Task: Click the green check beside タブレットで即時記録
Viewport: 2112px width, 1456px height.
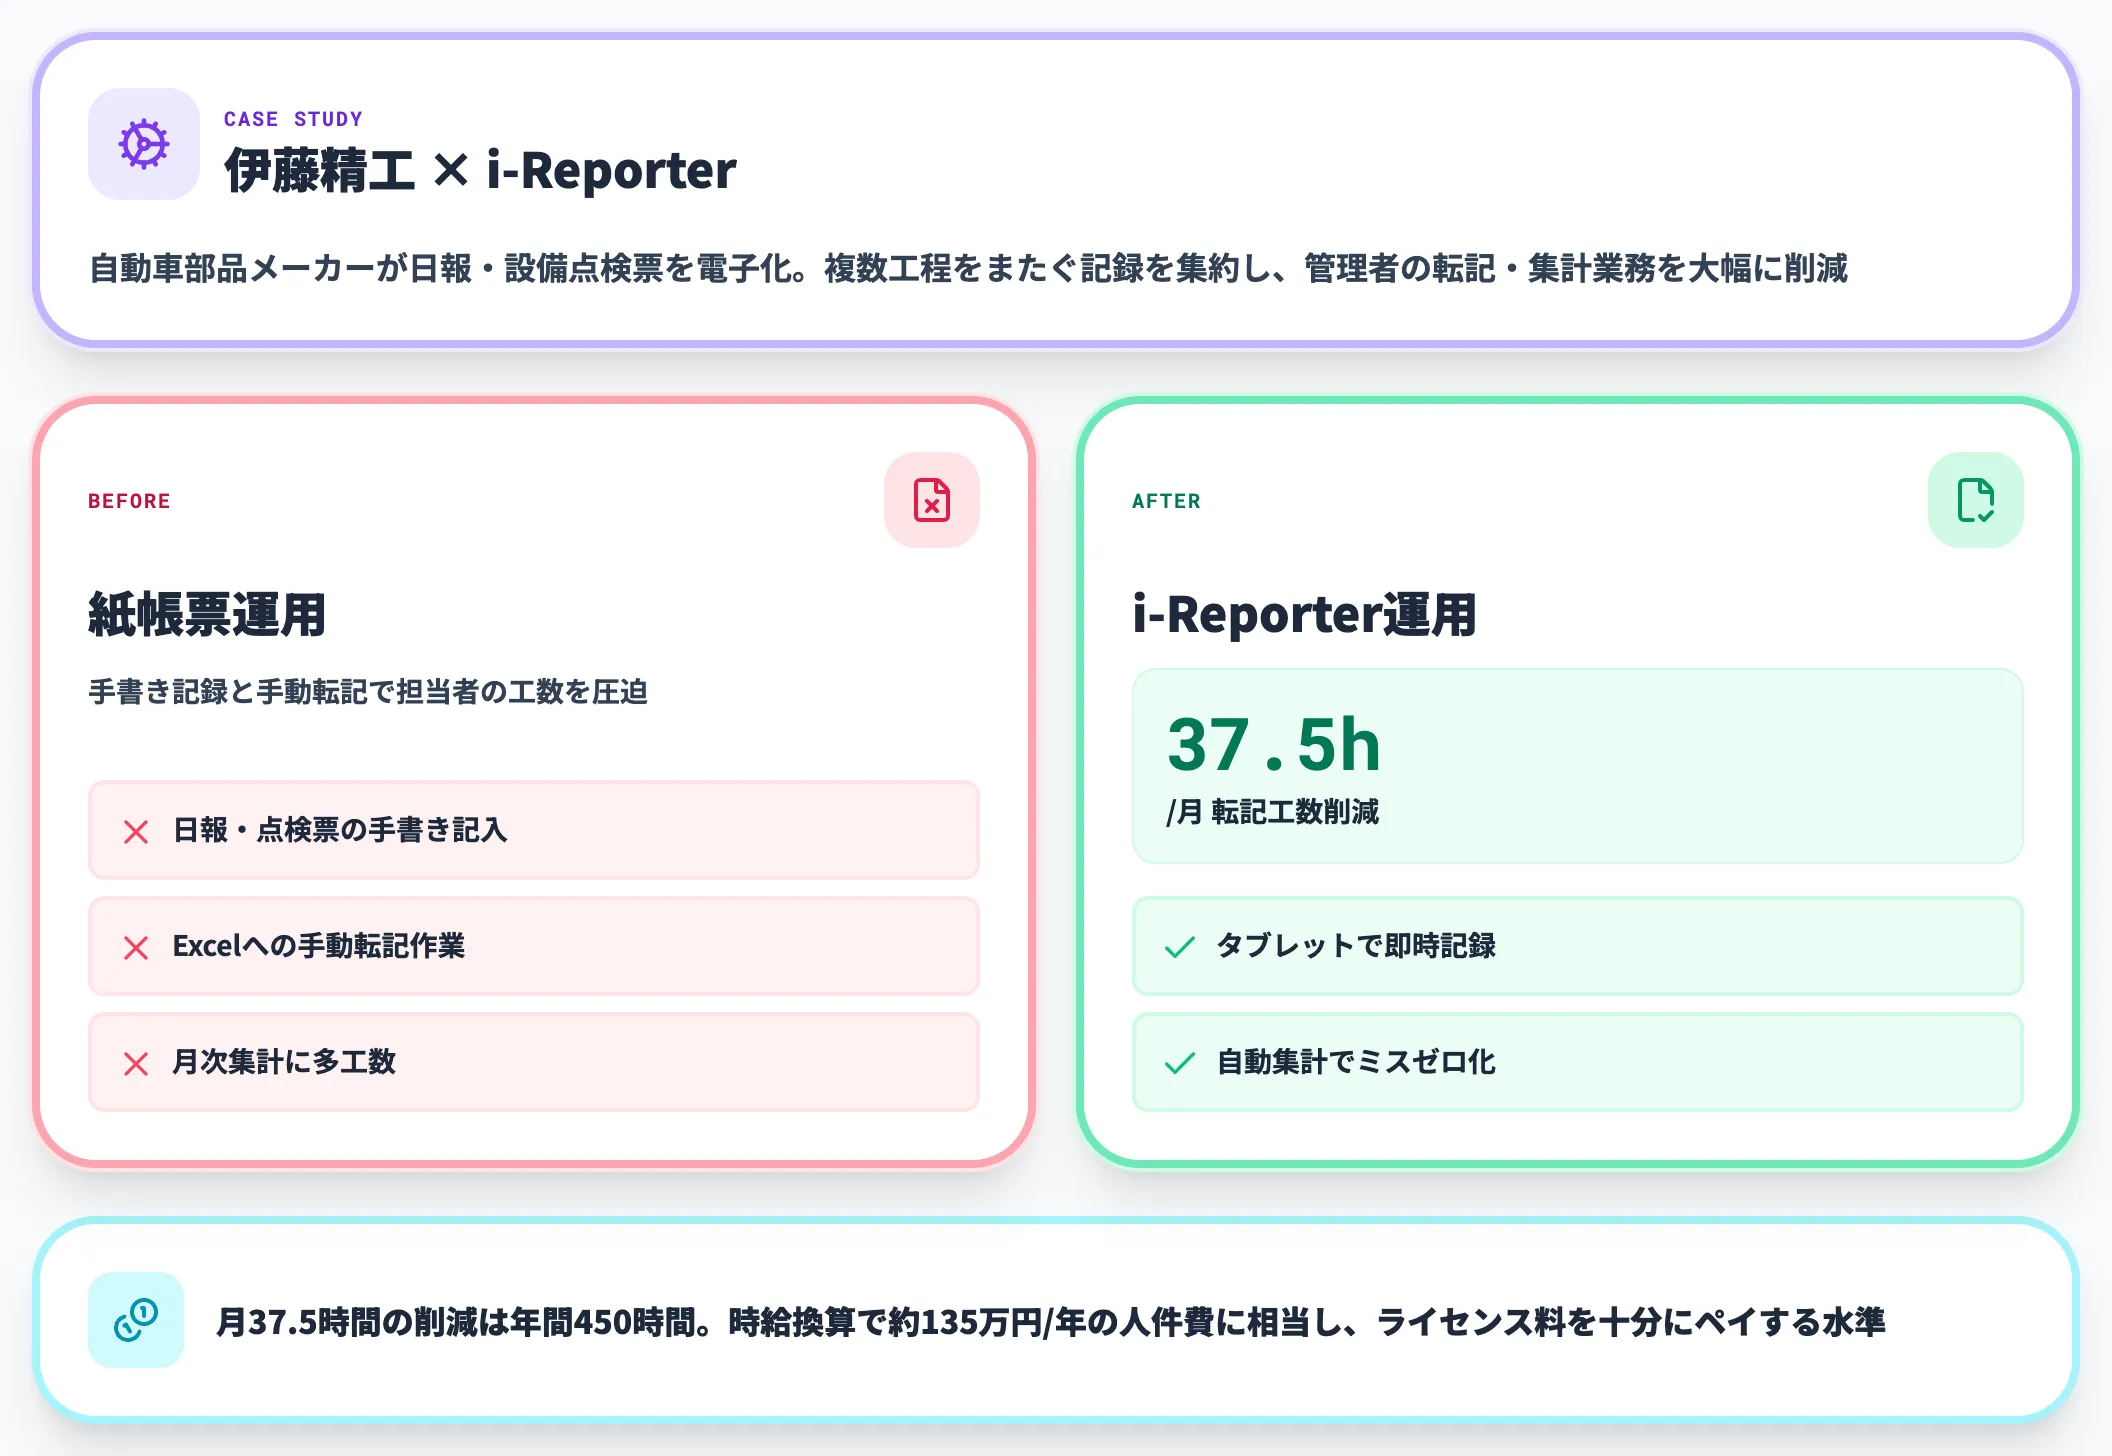Action: 1180,947
